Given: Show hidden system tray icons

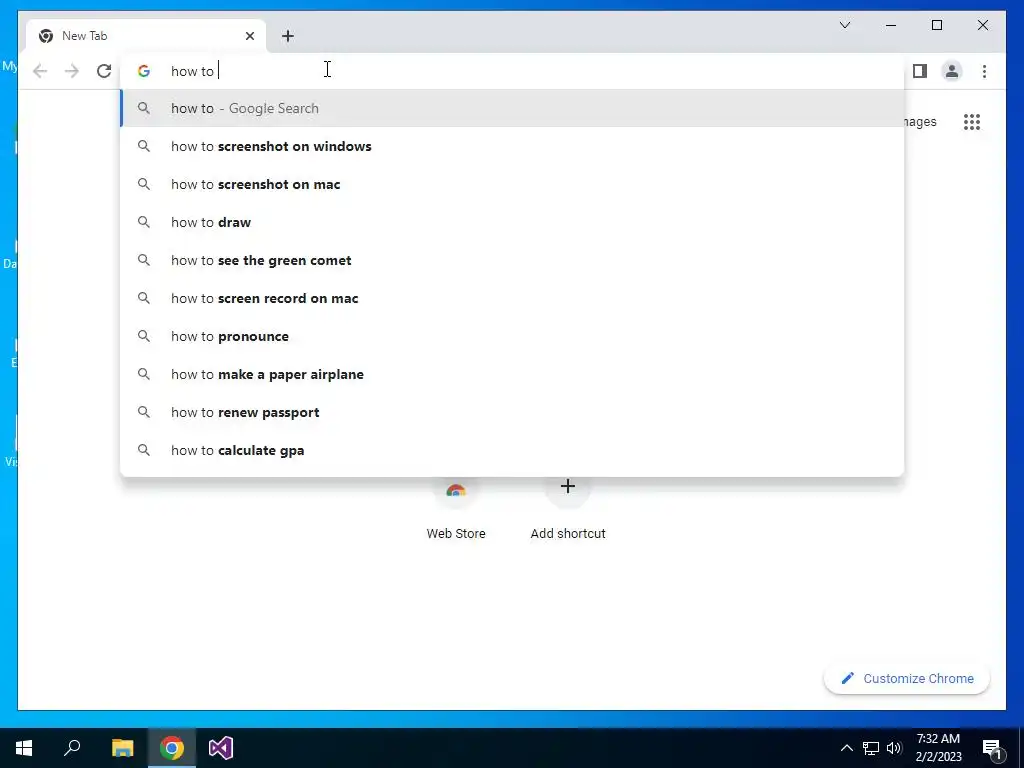Looking at the screenshot, I should [846, 748].
